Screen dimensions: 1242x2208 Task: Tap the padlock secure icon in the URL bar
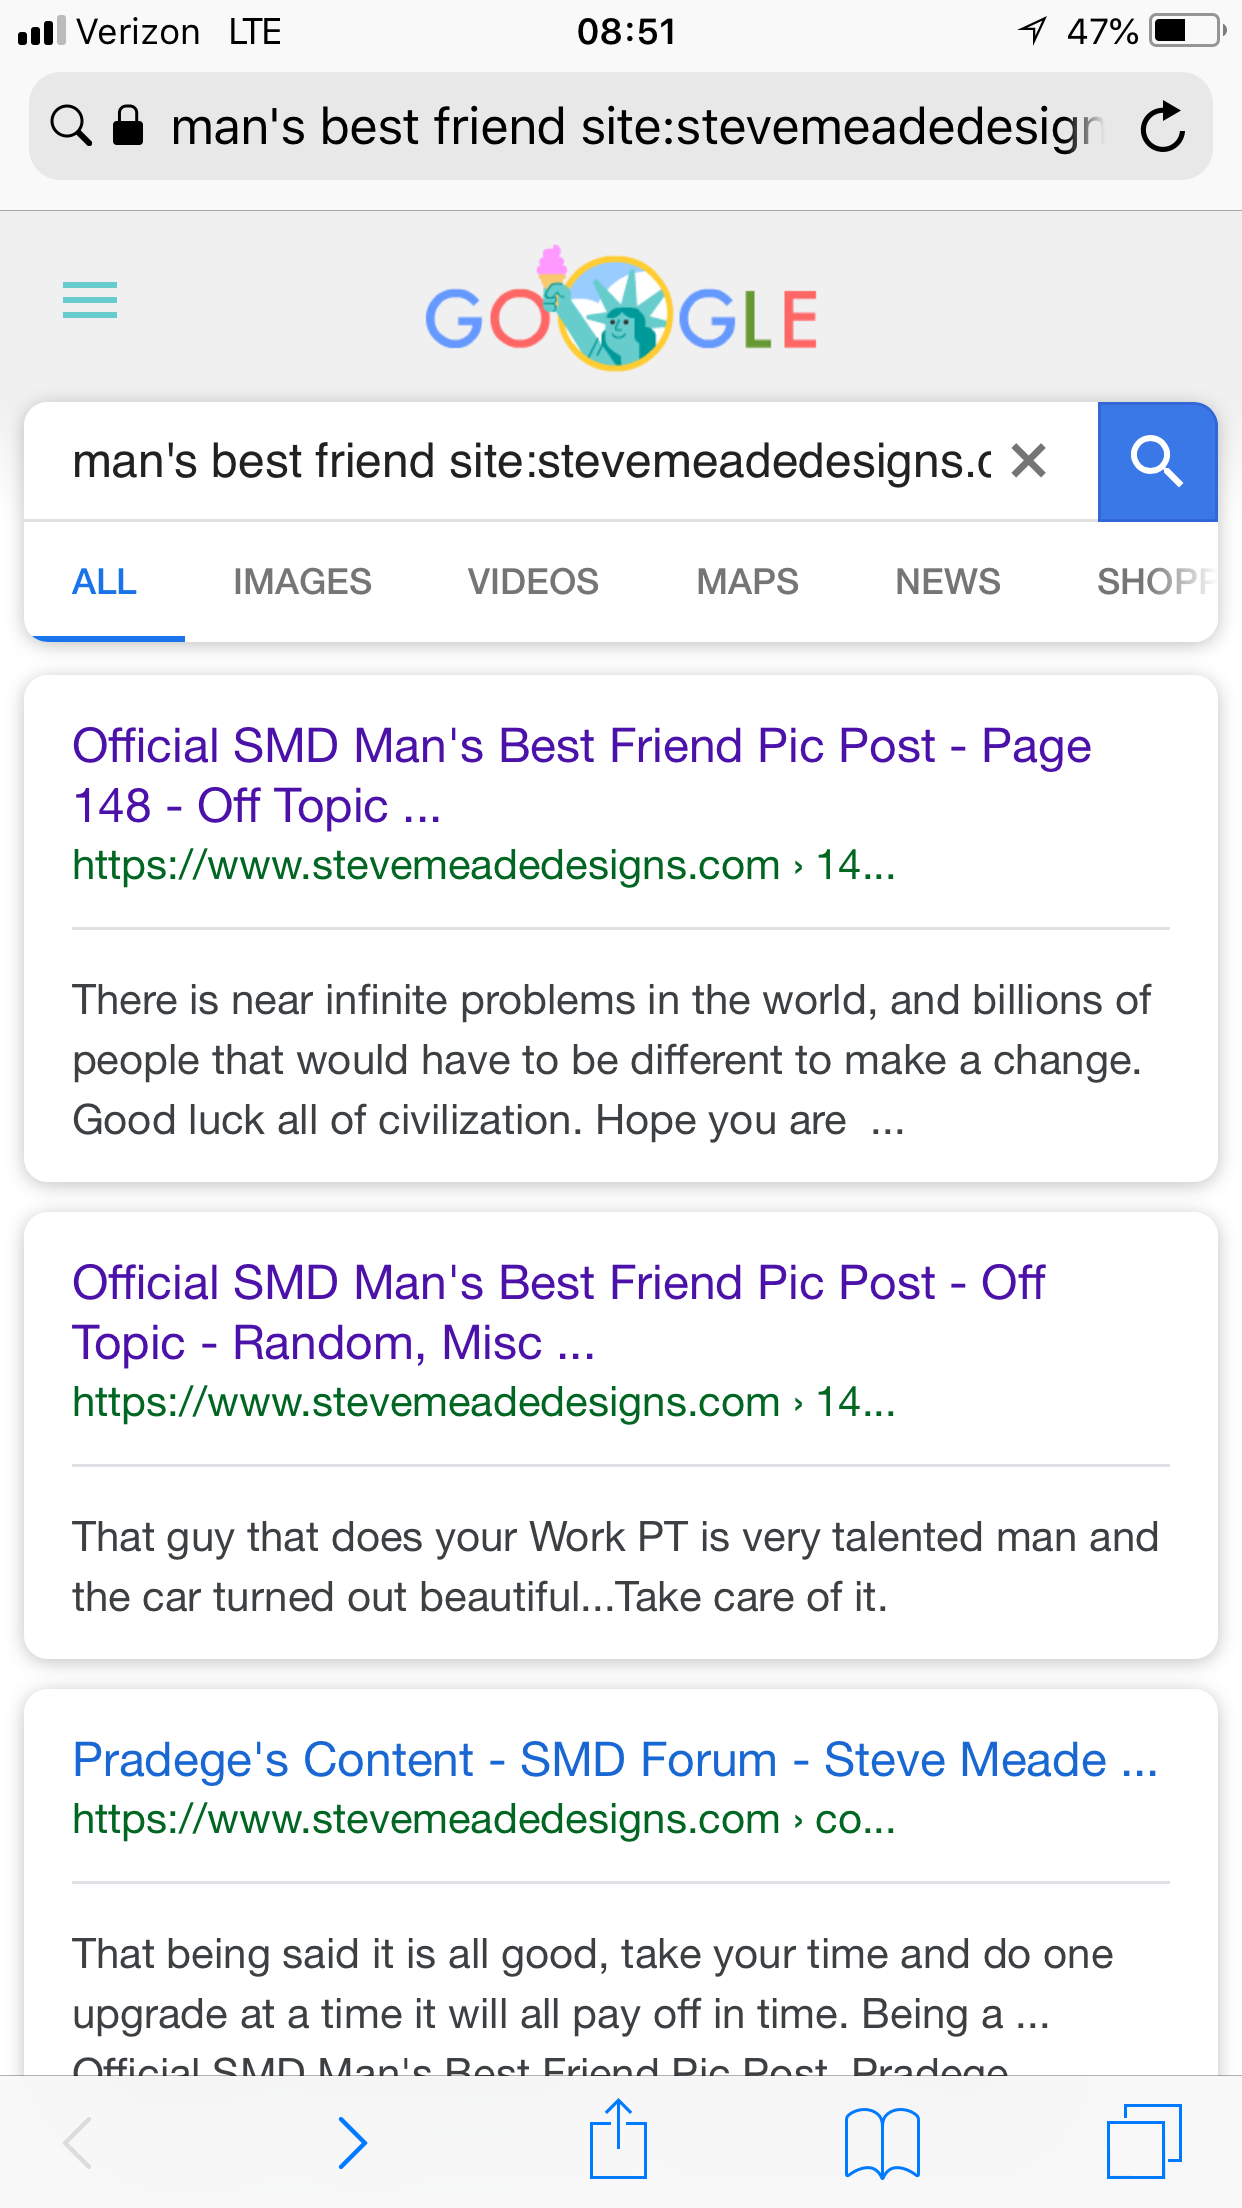coord(128,126)
